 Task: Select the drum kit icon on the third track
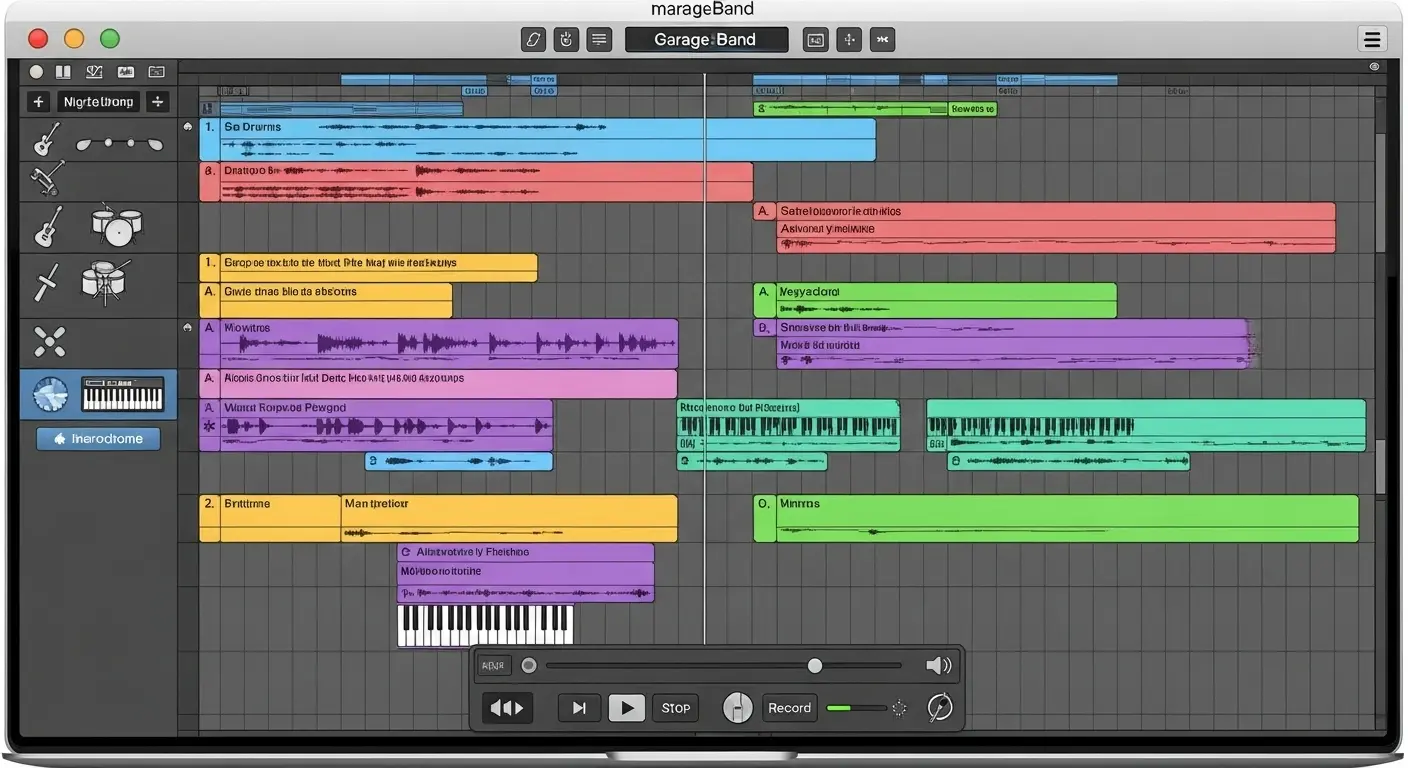coord(117,226)
